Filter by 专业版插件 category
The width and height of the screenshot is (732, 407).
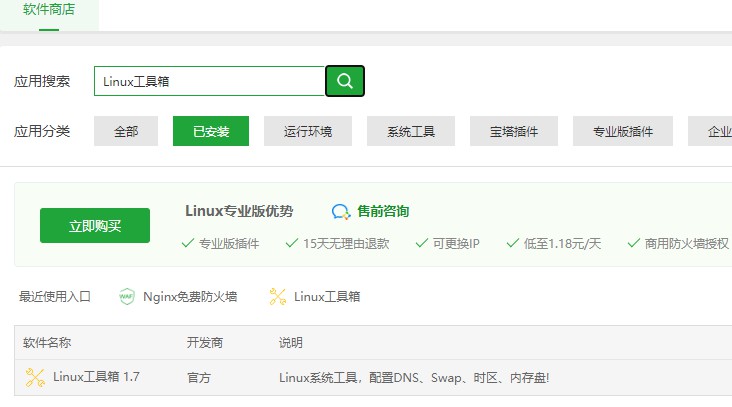(x=623, y=131)
